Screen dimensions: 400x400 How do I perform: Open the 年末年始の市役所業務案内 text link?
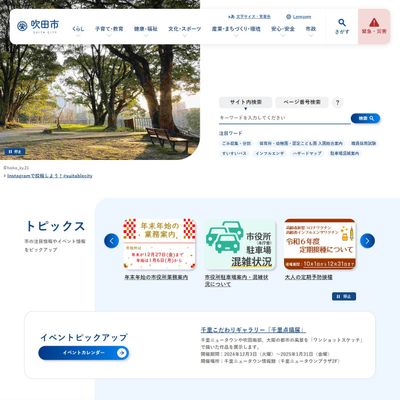(x=156, y=277)
